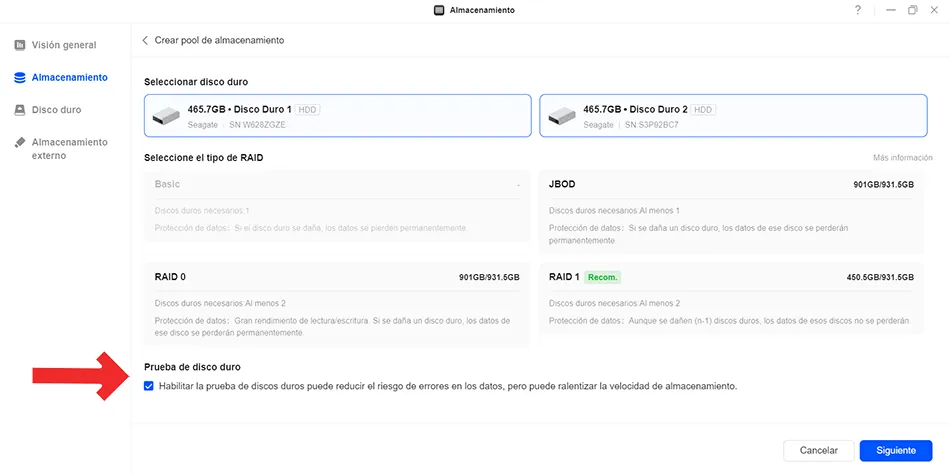The width and height of the screenshot is (950, 474).
Task: Select the RAID 1 recommended option
Action: (x=731, y=298)
